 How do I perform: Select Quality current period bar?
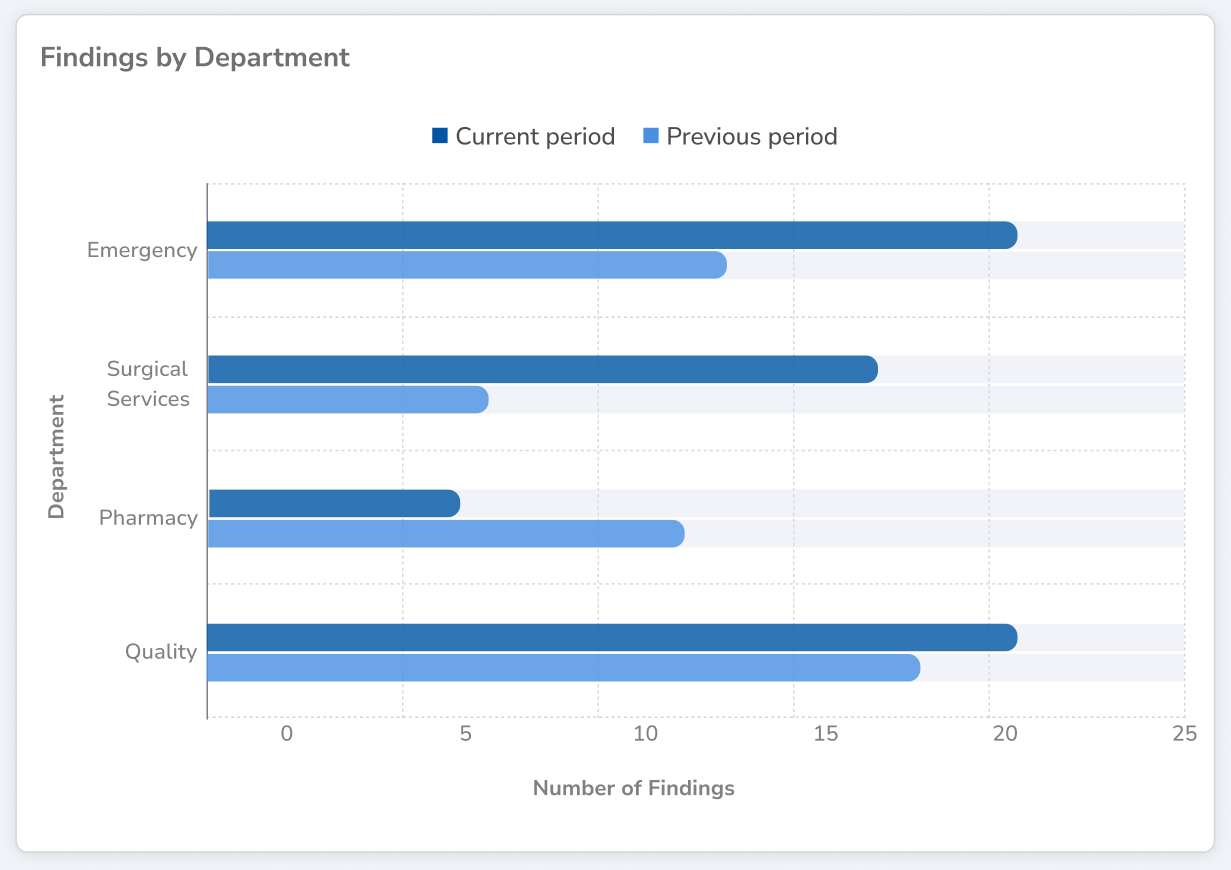click(x=612, y=637)
